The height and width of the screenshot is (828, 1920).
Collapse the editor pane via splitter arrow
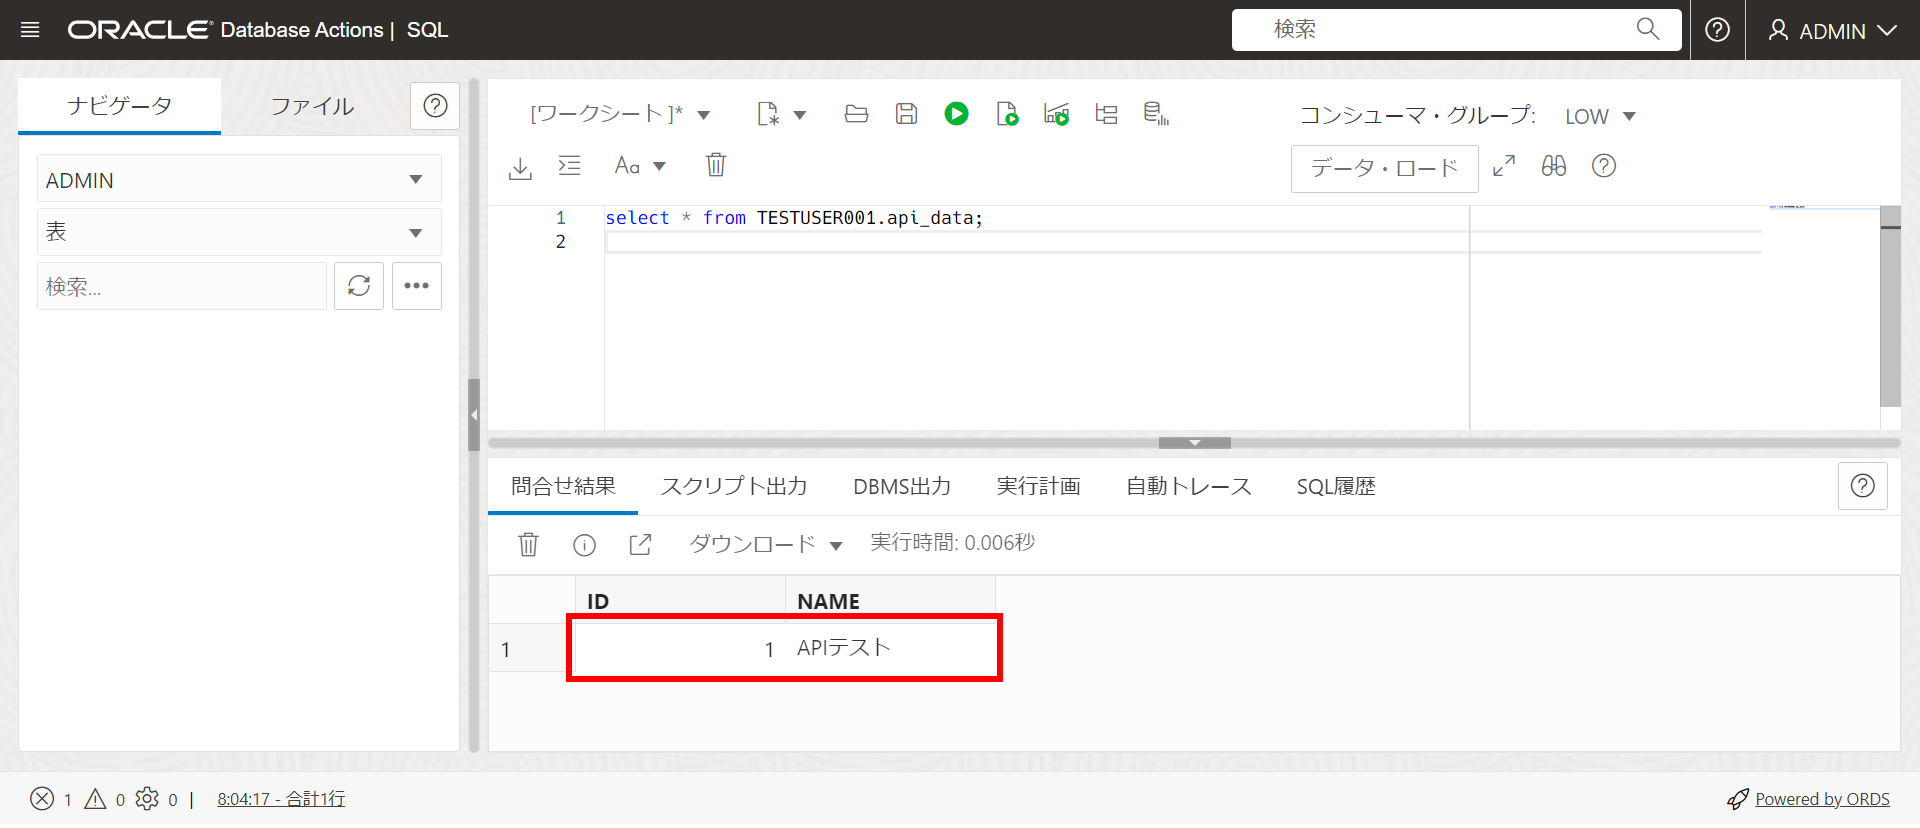pyautogui.click(x=1195, y=443)
